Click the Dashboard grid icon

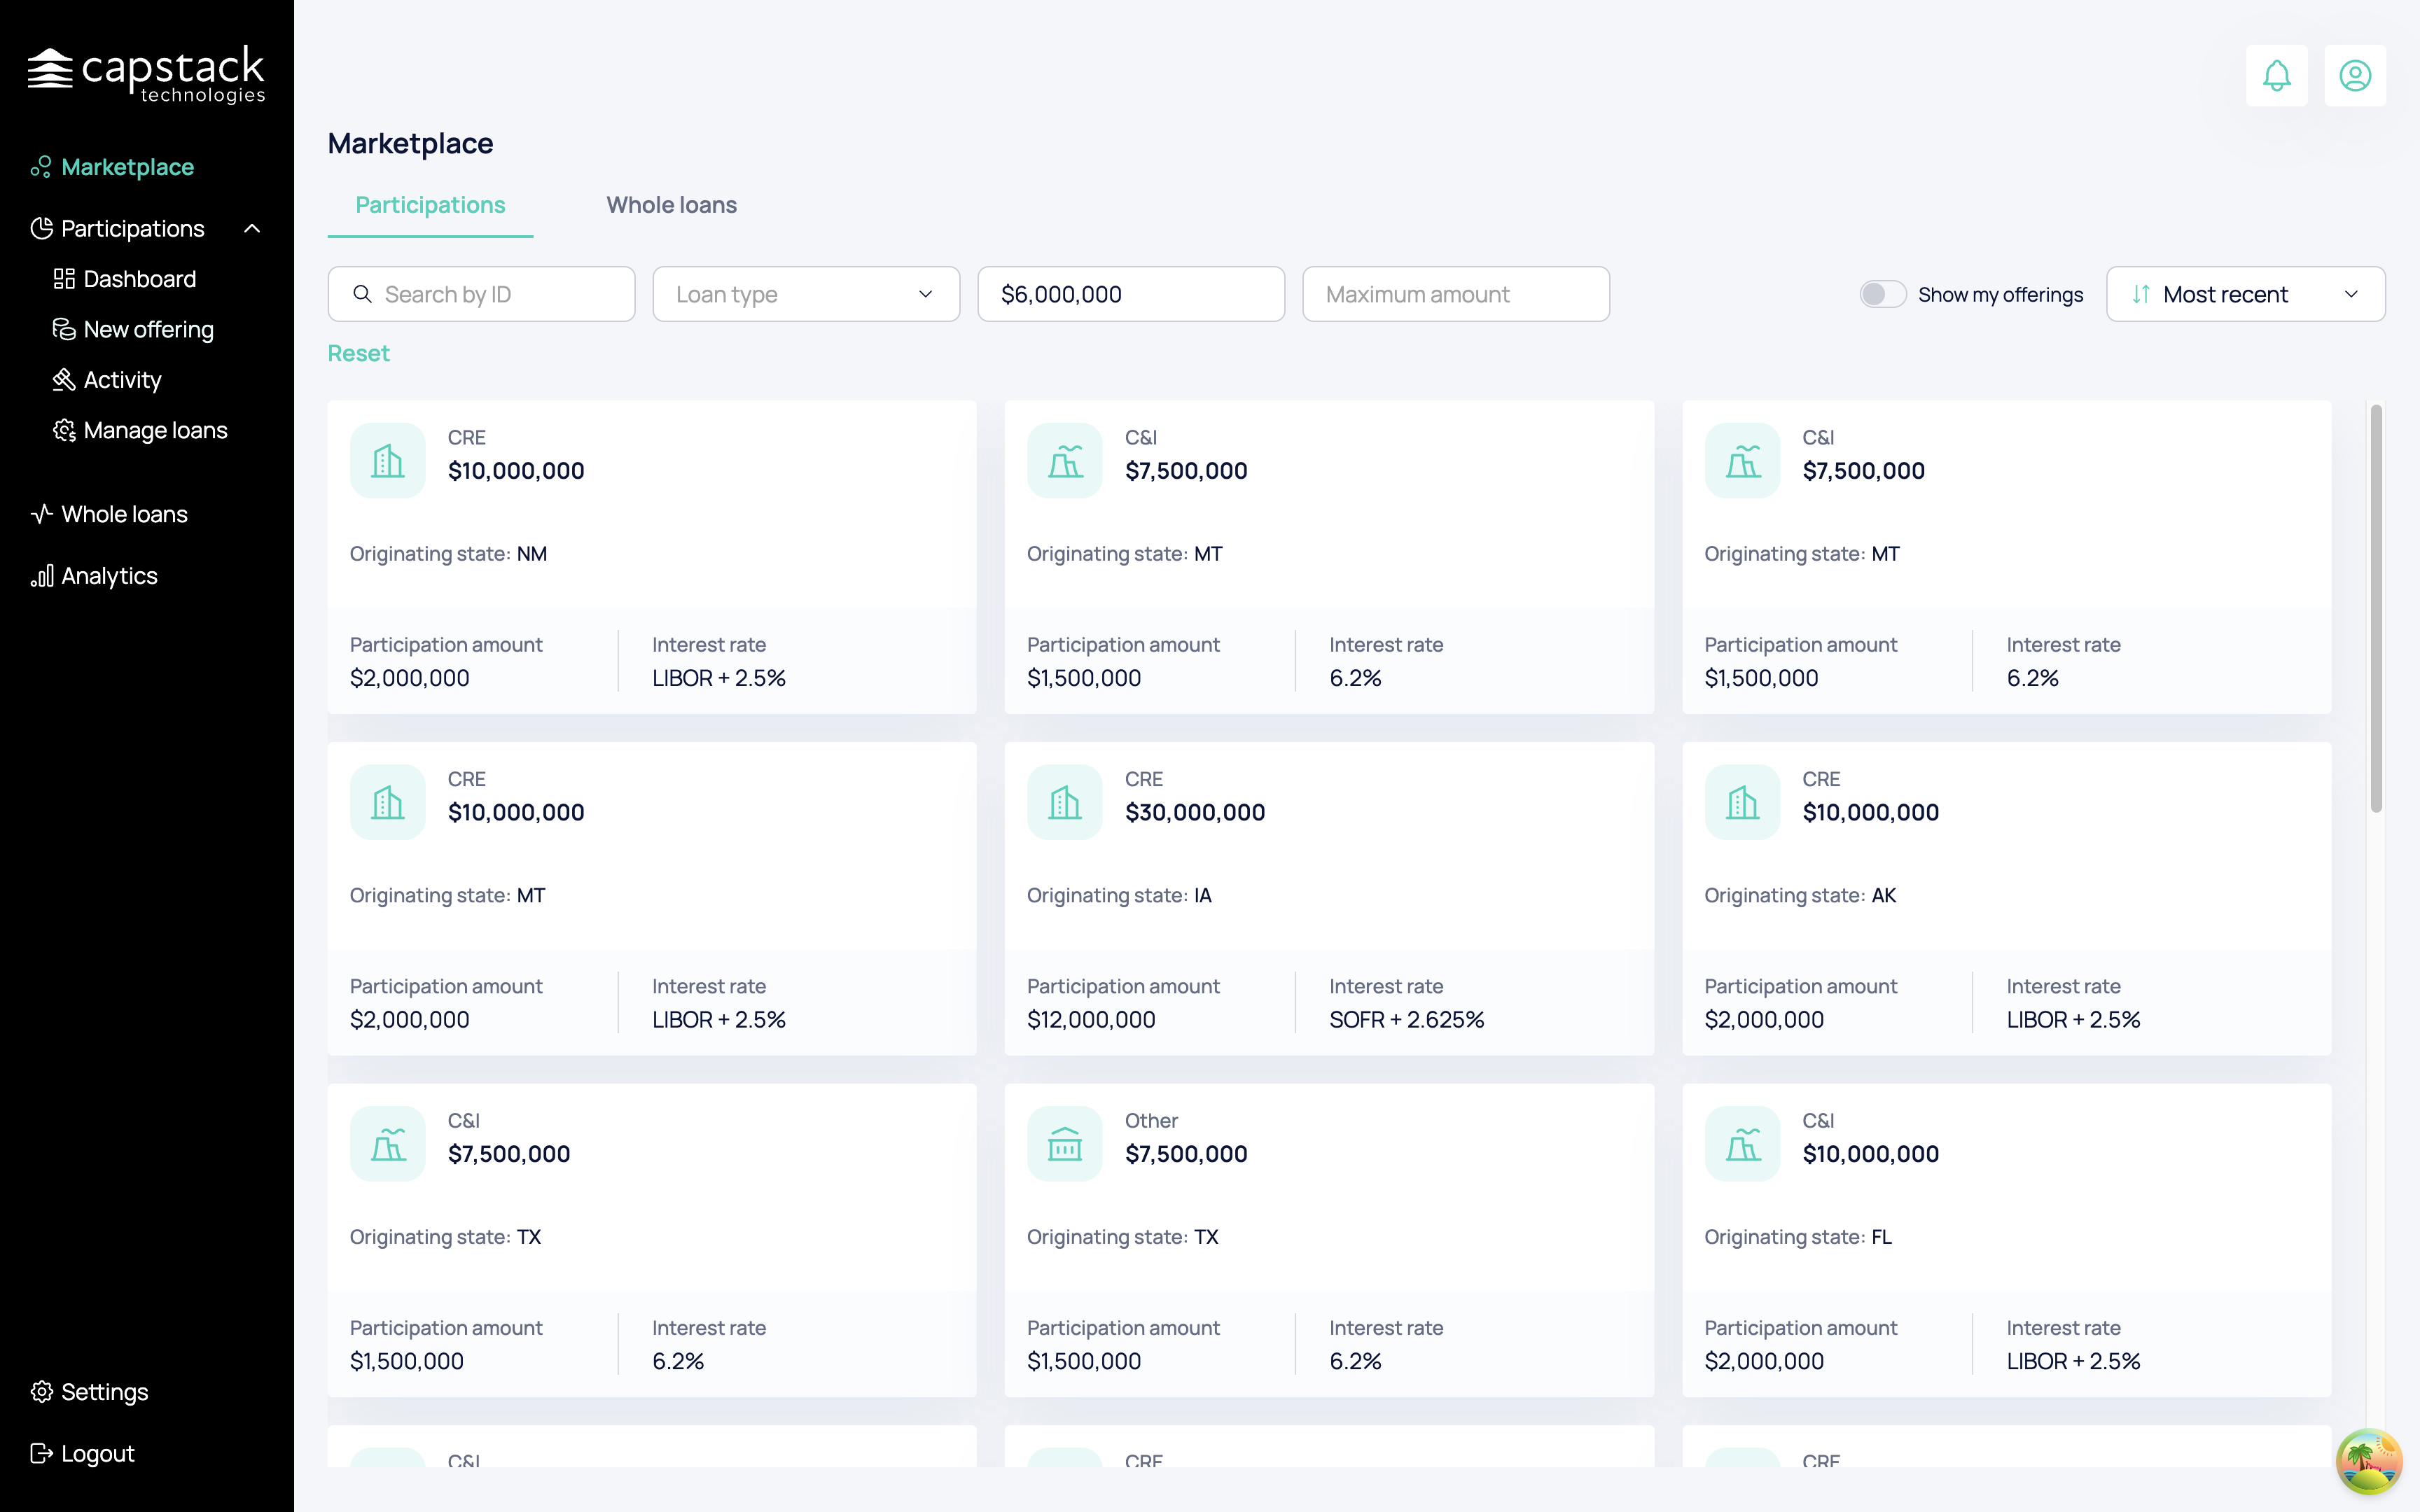[64, 279]
